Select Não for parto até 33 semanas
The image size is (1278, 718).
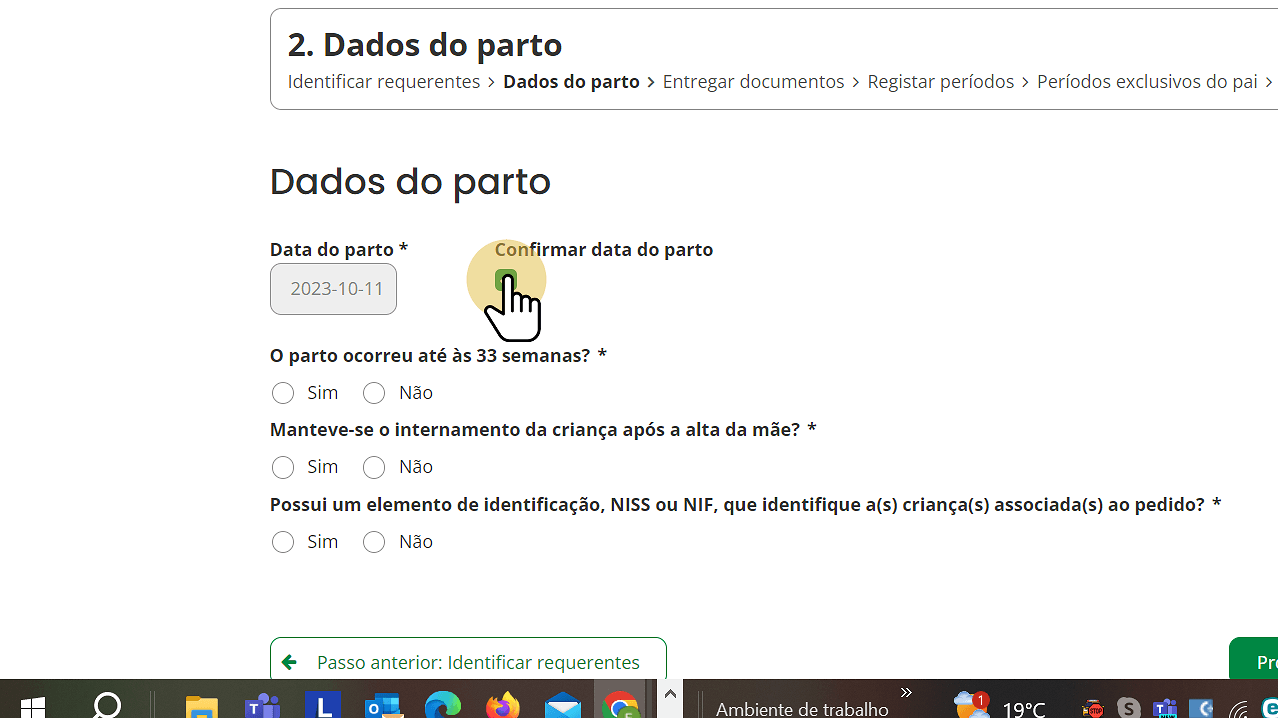[374, 393]
